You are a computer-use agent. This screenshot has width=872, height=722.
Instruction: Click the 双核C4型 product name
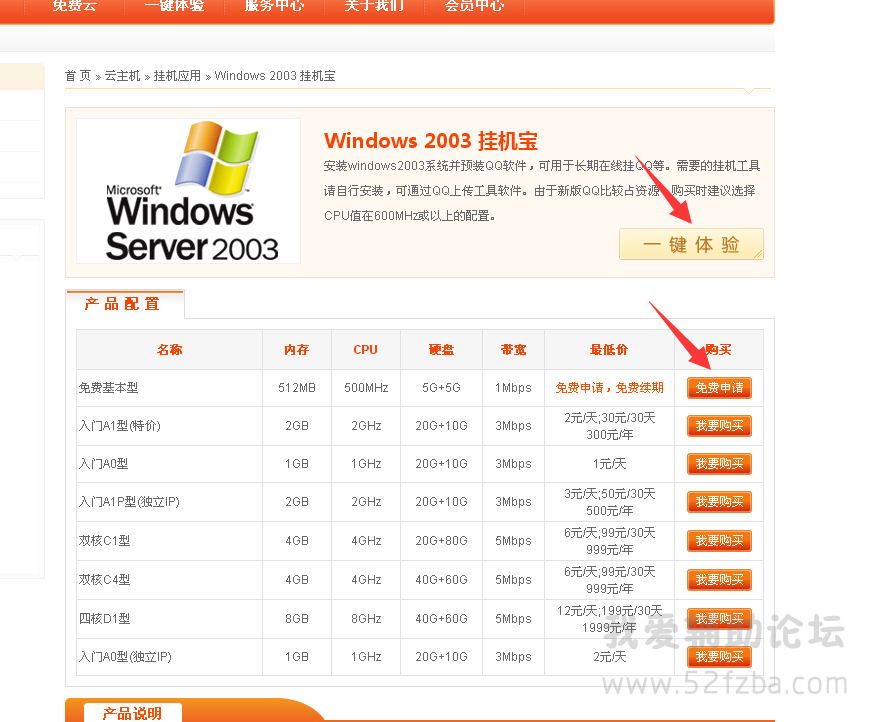[105, 580]
